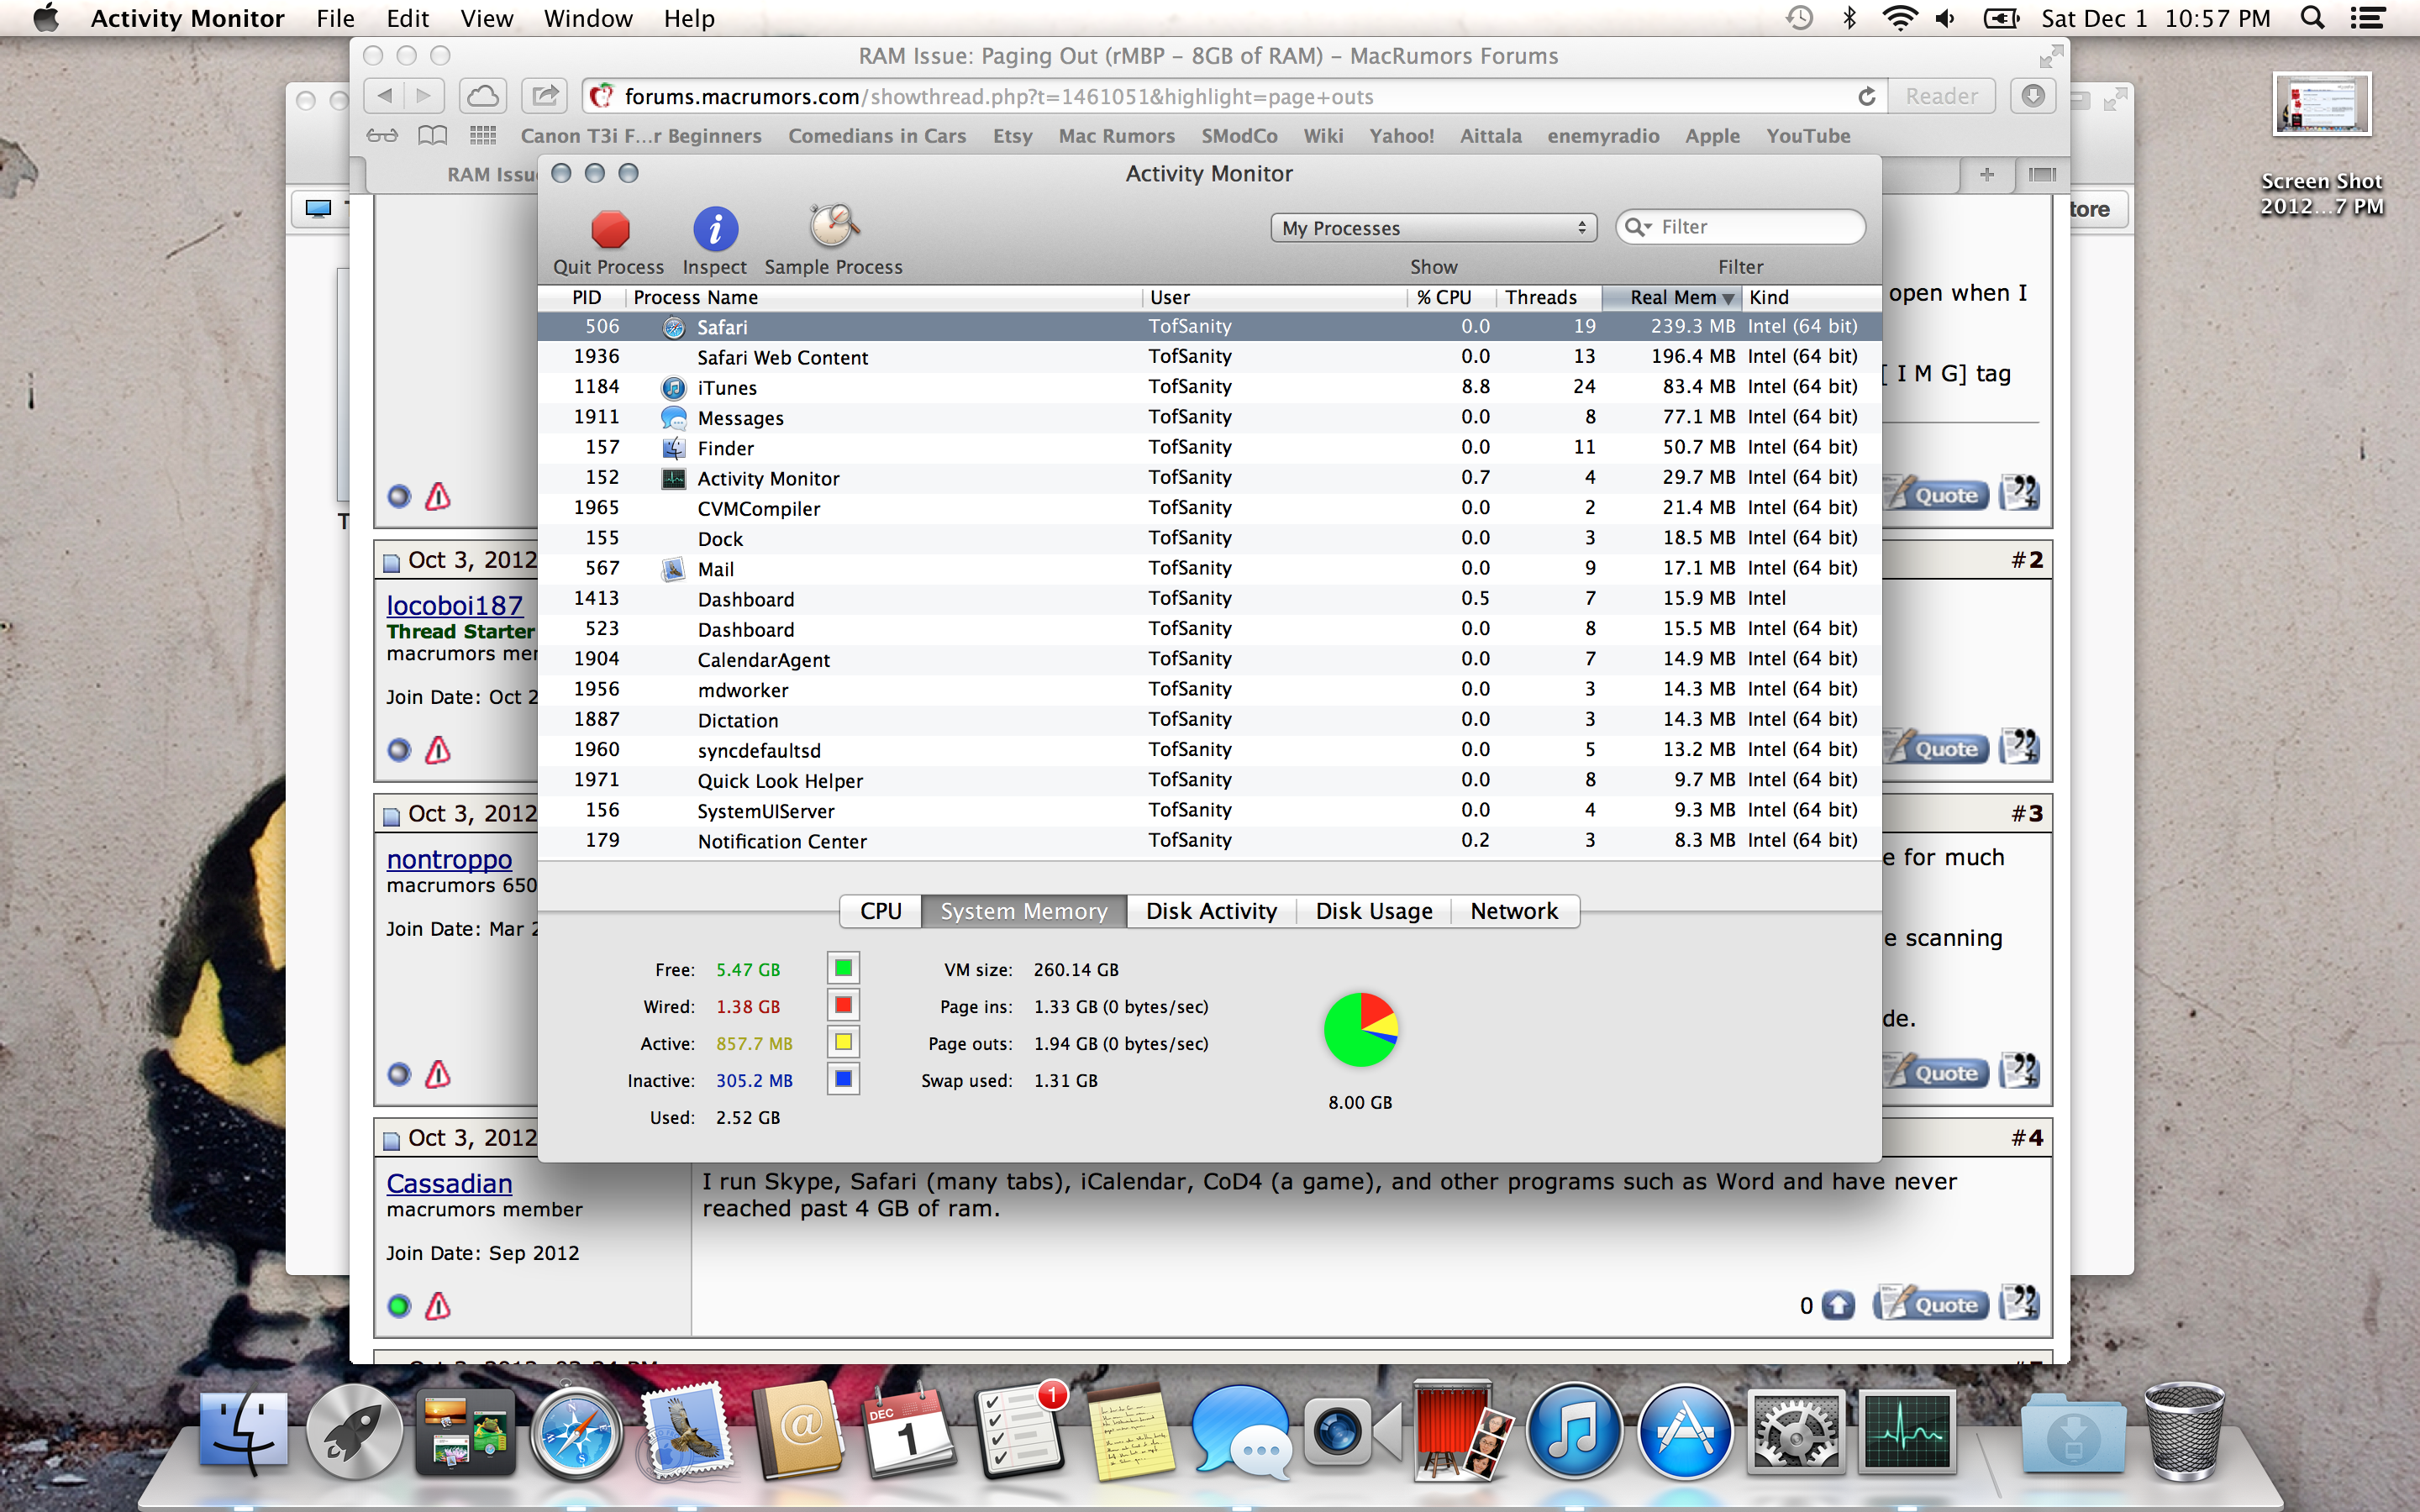Viewport: 2420px width, 1512px height.
Task: Select the Safari Web Content process row
Action: [x=1209, y=357]
